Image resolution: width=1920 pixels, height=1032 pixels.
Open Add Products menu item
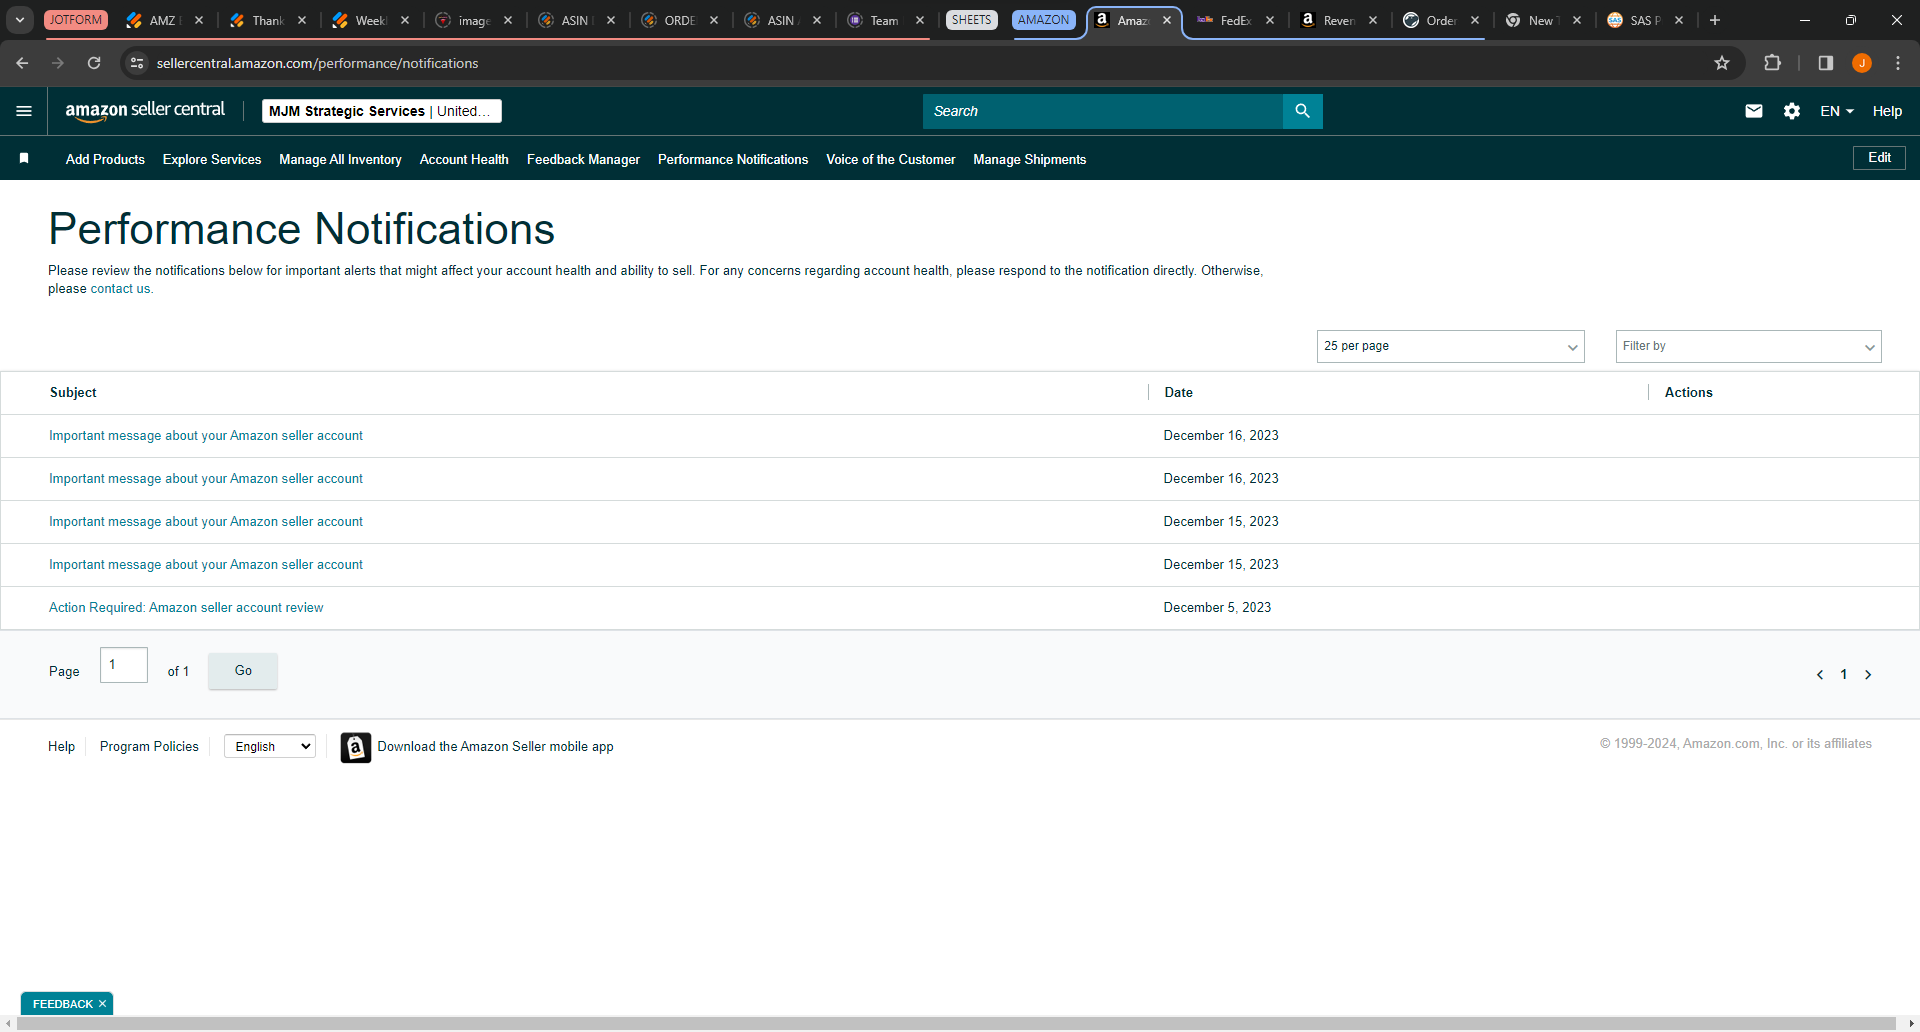[105, 159]
